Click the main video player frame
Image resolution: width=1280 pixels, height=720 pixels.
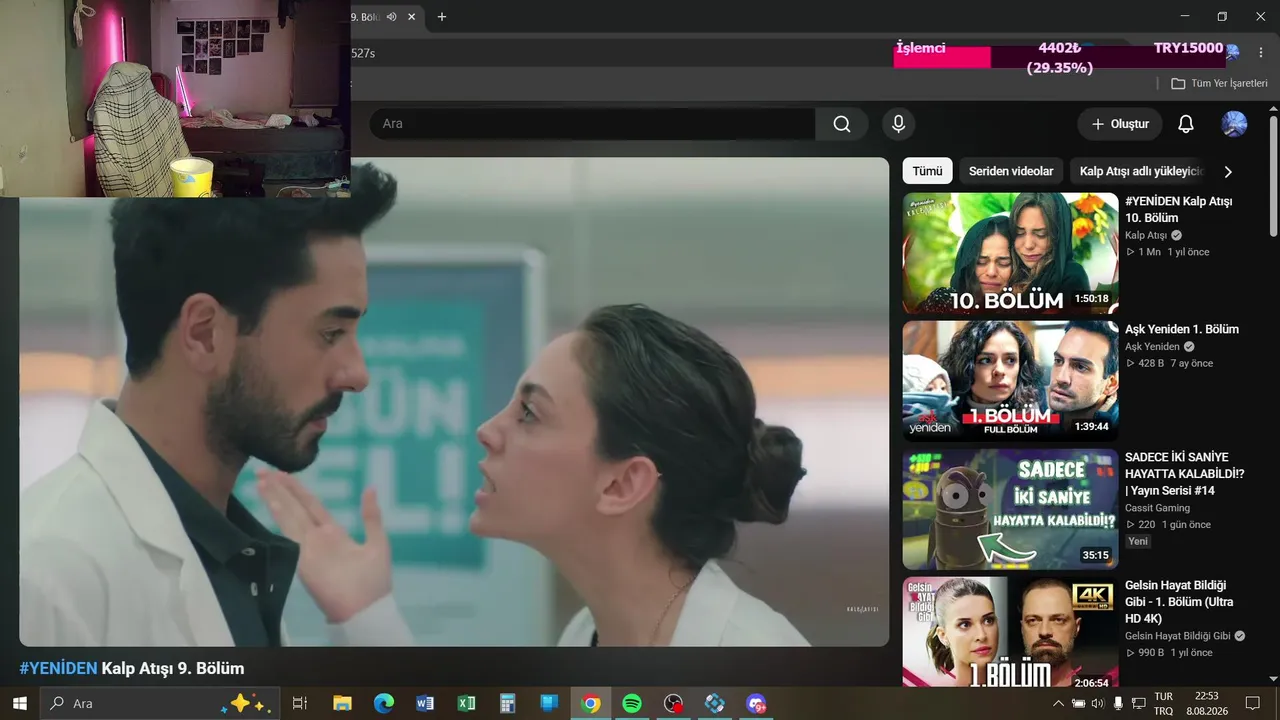454,402
